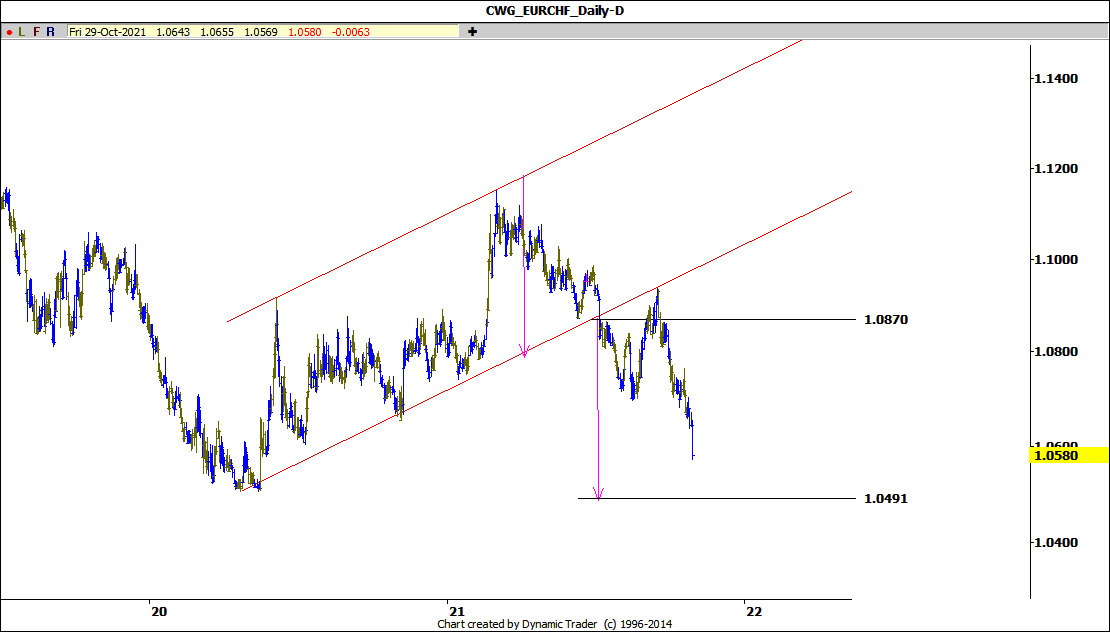Viewport: 1110px width, 632px height.
Task: Click the year 22 time axis label
Action: (x=755, y=611)
